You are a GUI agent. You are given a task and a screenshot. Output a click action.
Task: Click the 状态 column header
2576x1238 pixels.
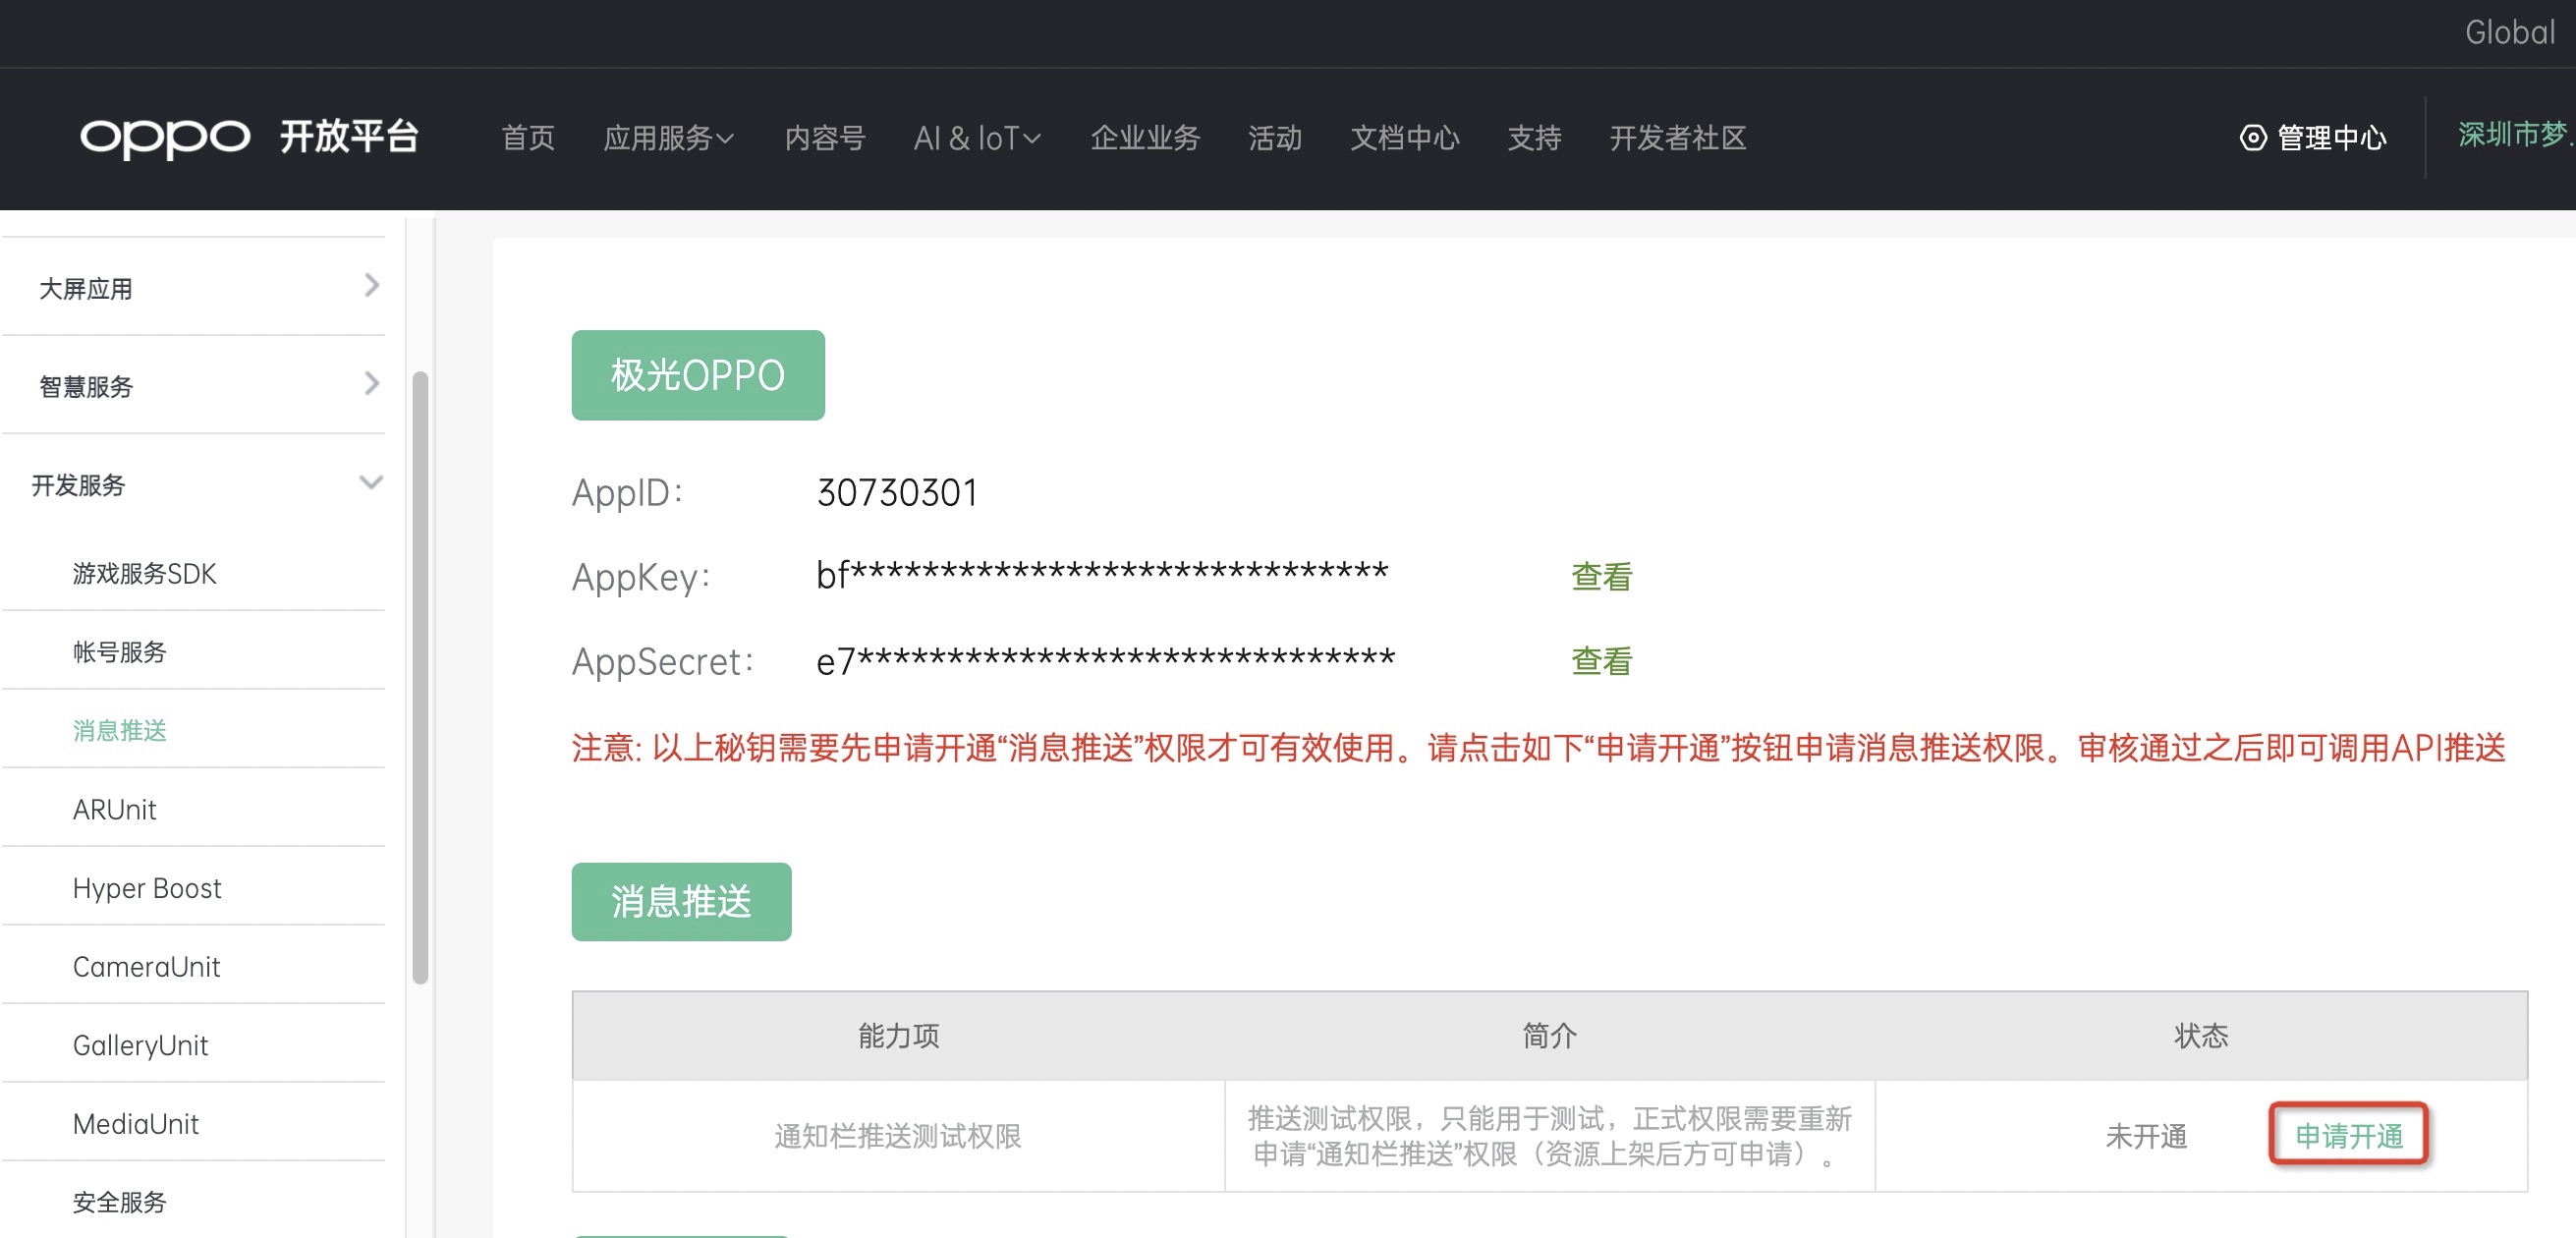tap(2201, 1036)
